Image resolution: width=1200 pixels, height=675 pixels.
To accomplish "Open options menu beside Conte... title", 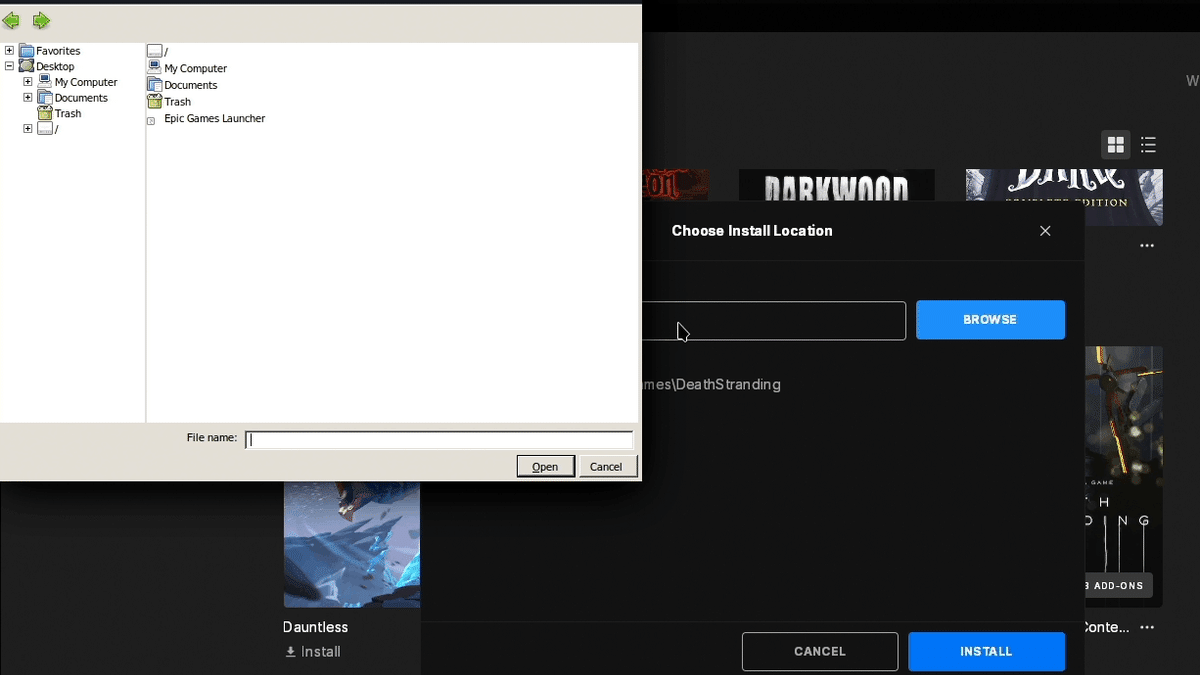I will [1147, 628].
